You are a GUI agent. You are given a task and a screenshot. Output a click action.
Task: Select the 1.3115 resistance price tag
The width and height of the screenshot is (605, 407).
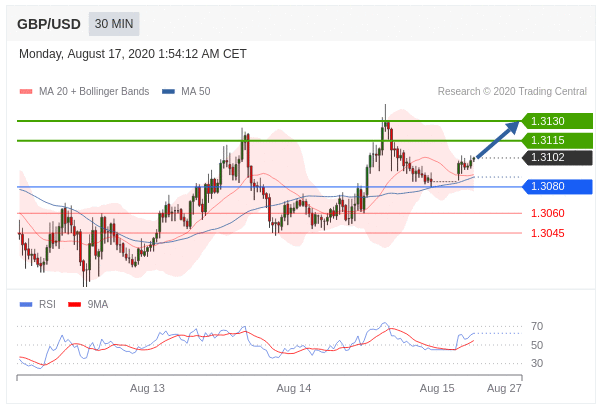(x=557, y=140)
